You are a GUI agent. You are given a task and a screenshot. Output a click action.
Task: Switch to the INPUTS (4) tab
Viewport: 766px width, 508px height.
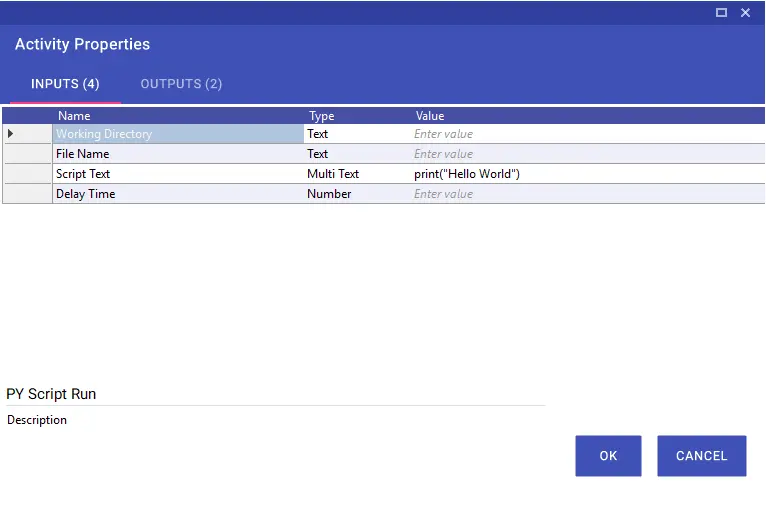coord(65,84)
